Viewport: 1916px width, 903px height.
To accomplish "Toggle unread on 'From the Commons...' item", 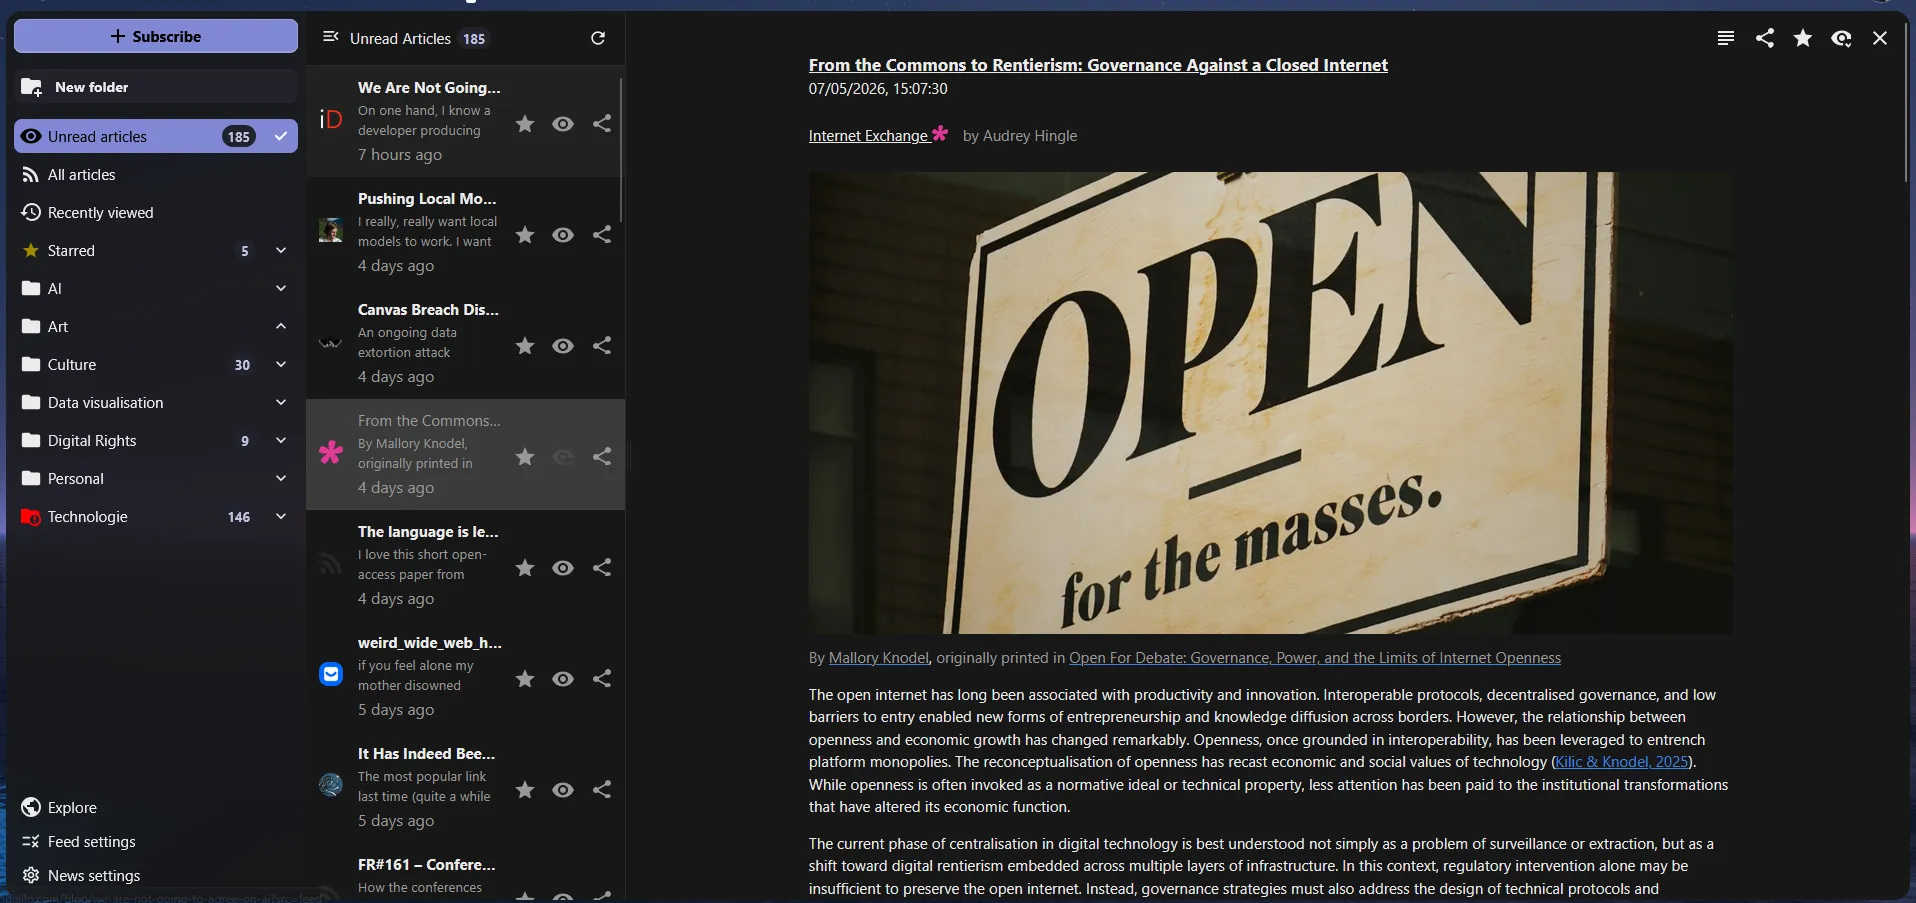I will tap(564, 457).
